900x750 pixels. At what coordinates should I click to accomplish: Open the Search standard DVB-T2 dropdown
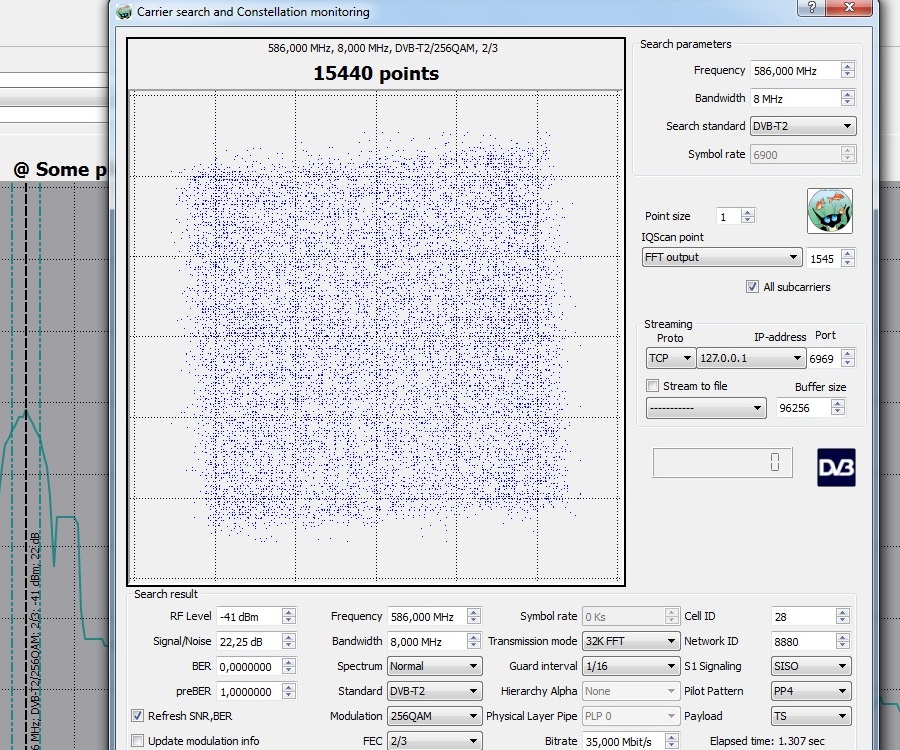point(802,126)
